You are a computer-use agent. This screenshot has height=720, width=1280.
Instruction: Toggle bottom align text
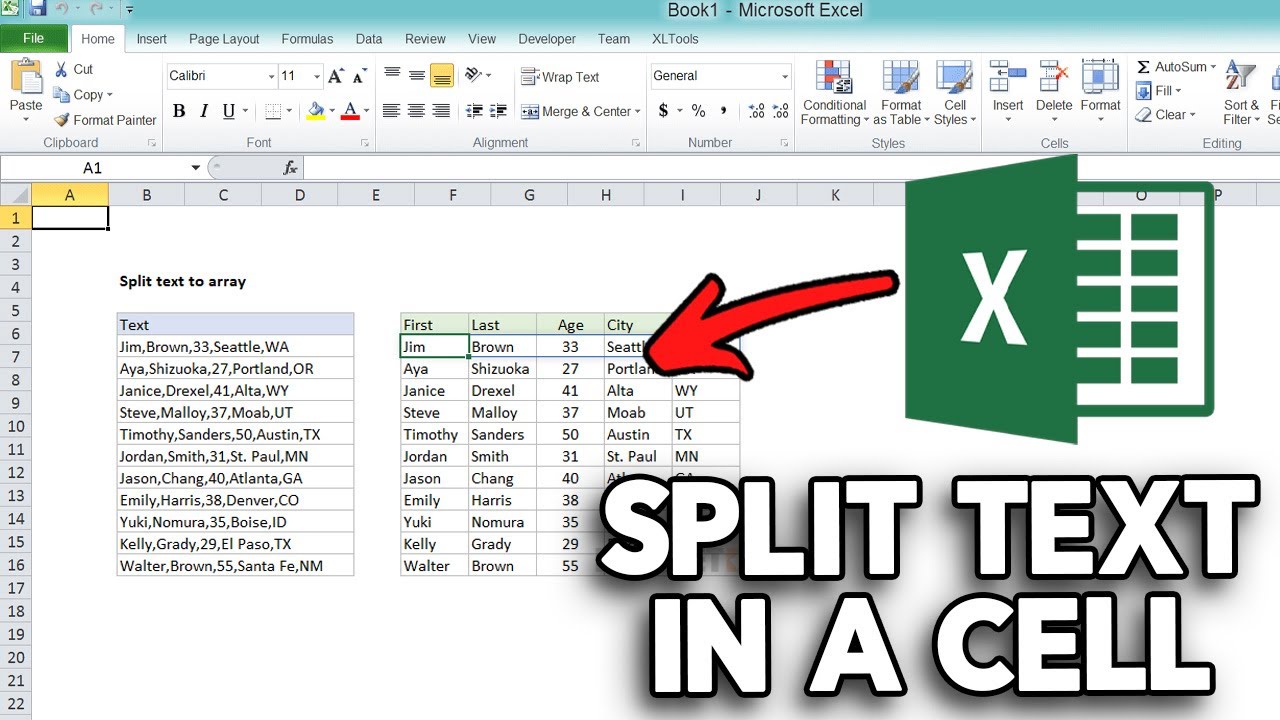(442, 76)
